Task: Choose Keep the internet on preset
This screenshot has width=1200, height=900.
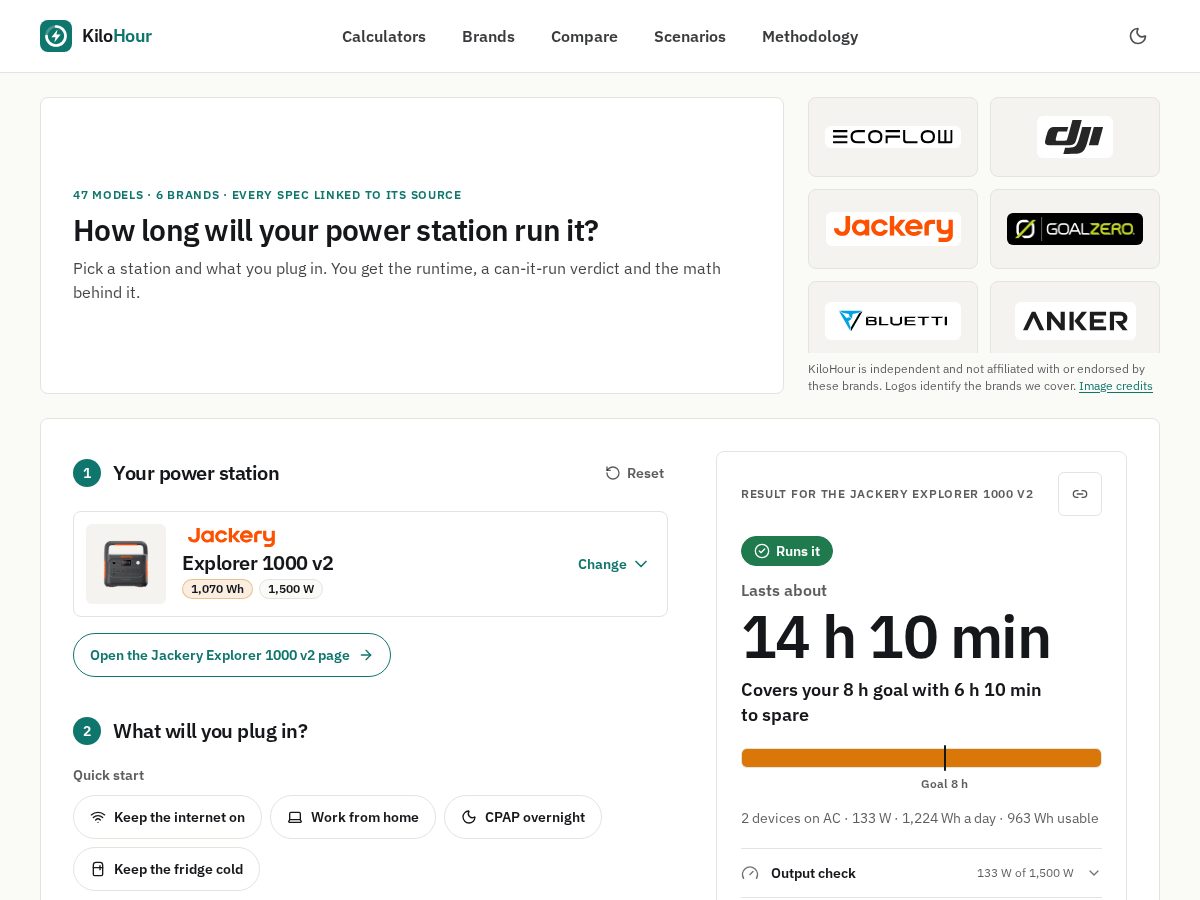Action: tap(167, 817)
